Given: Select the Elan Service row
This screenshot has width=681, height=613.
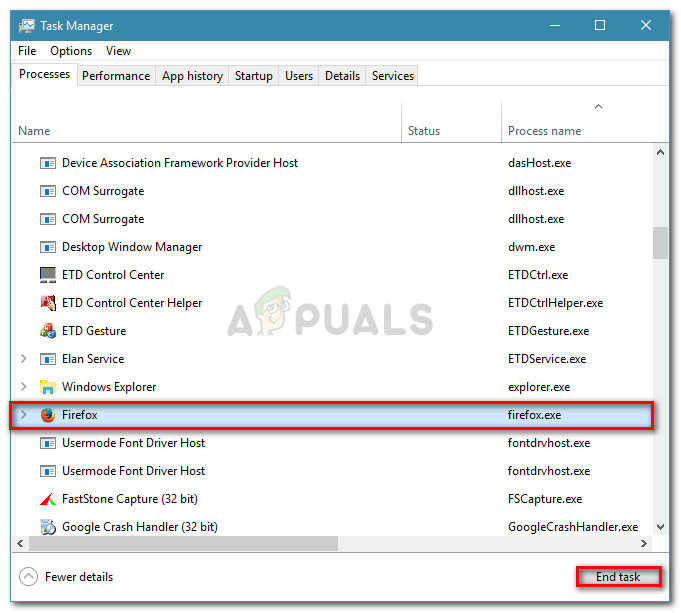Looking at the screenshot, I should tap(332, 359).
